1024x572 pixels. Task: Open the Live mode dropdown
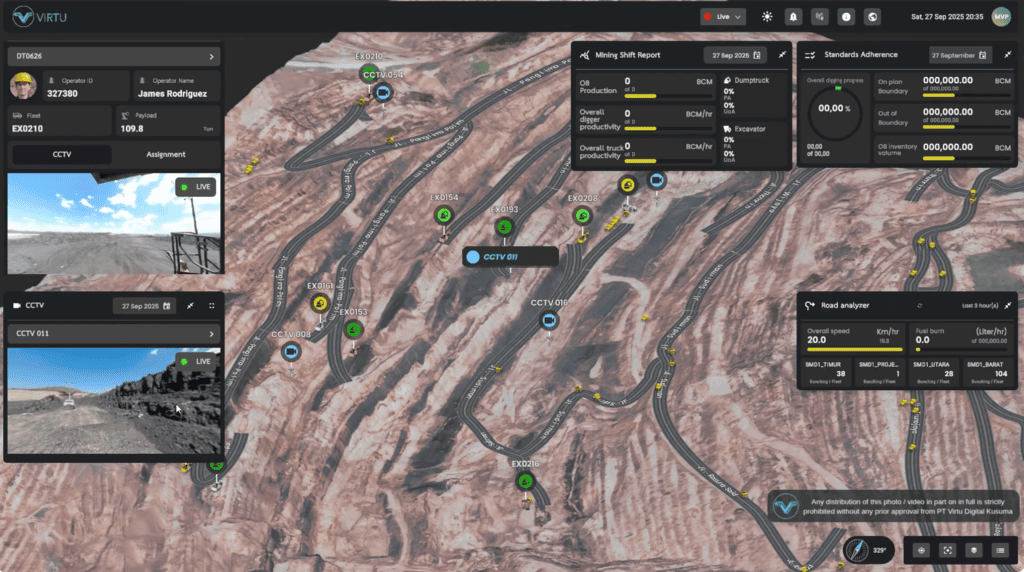tap(723, 16)
